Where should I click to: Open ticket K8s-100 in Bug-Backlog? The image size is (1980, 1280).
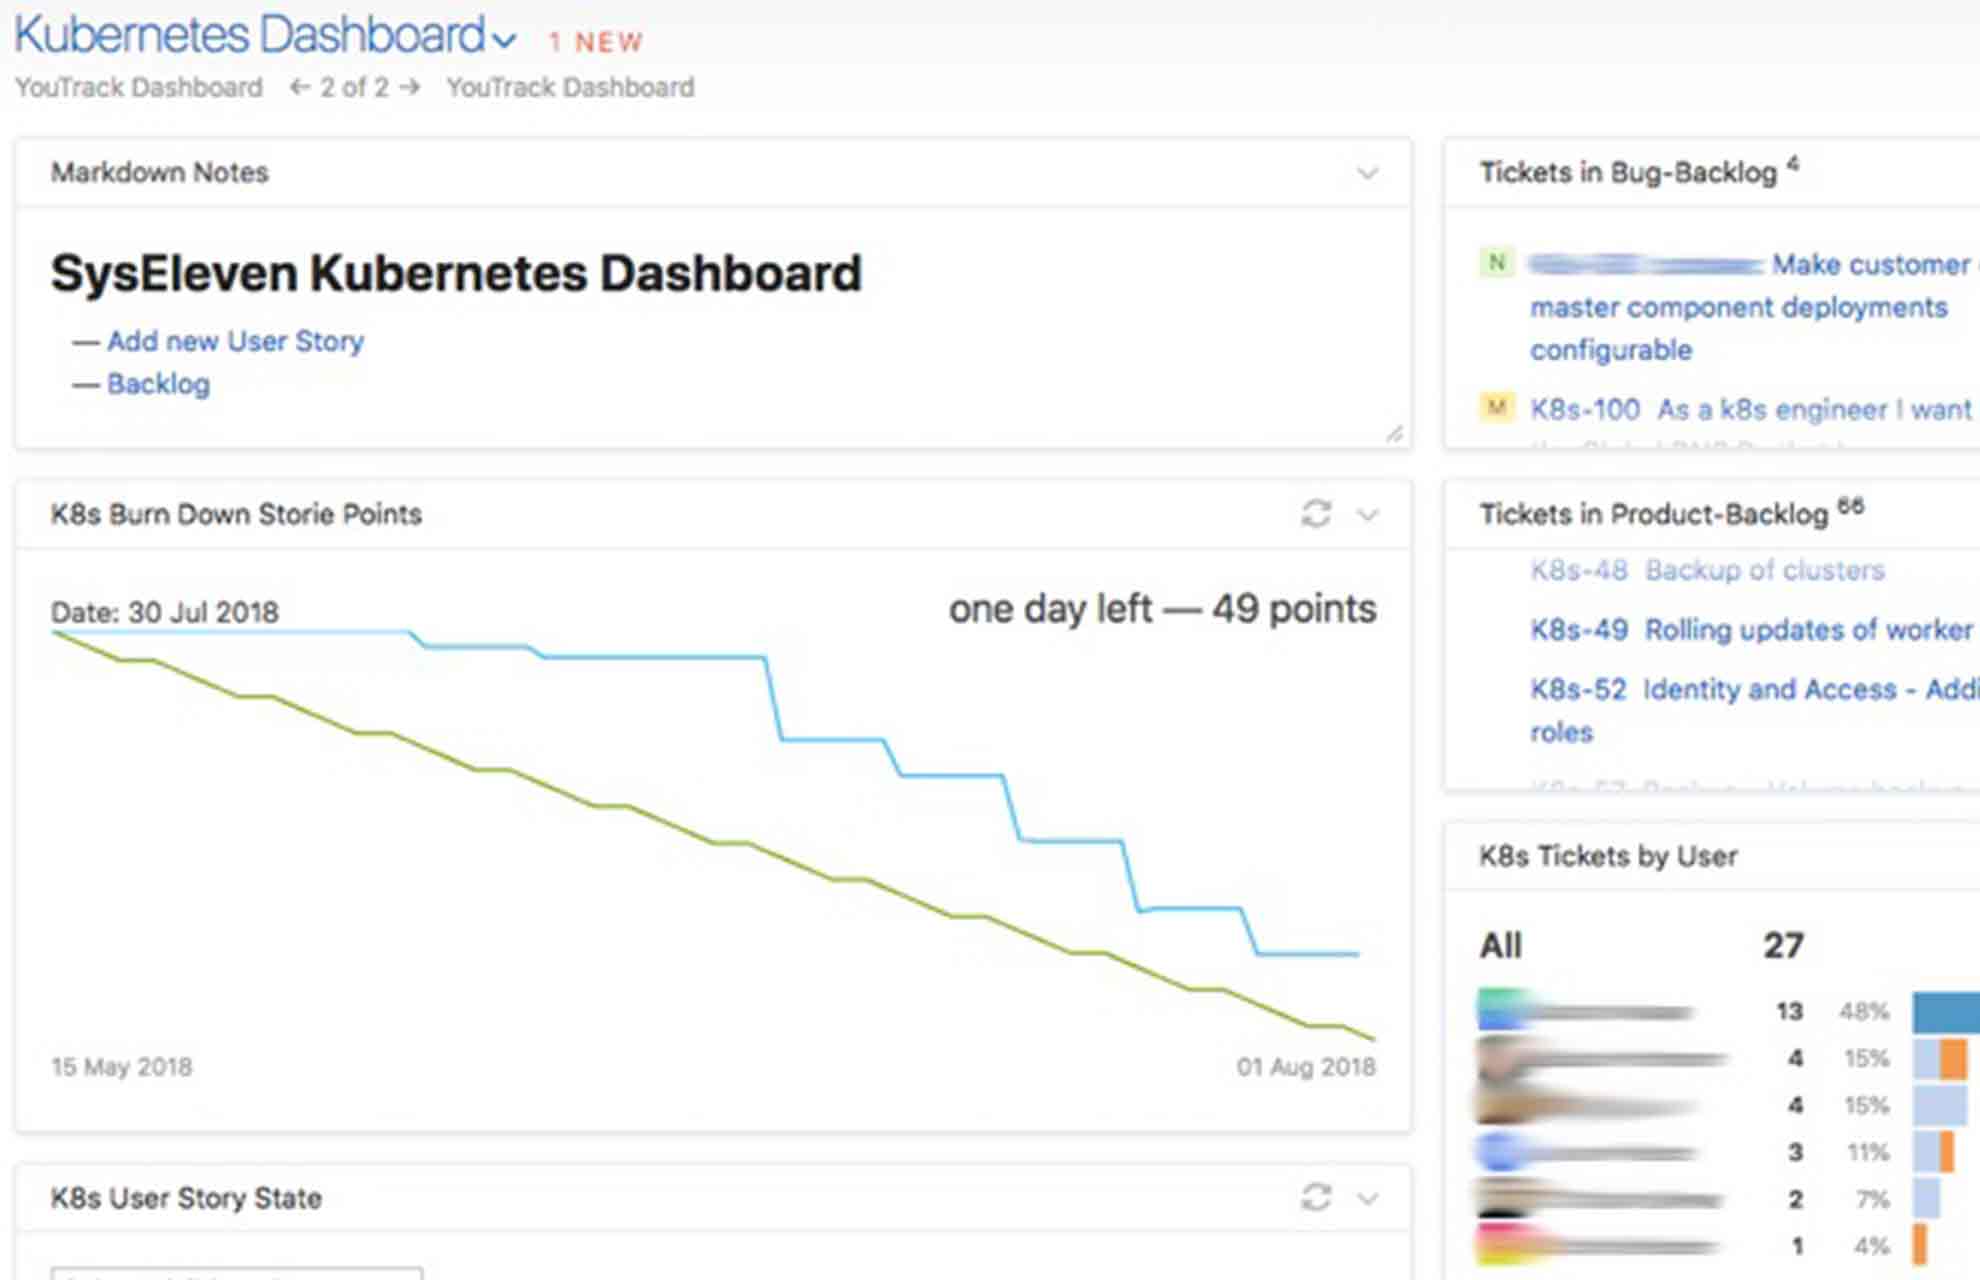[1750, 409]
